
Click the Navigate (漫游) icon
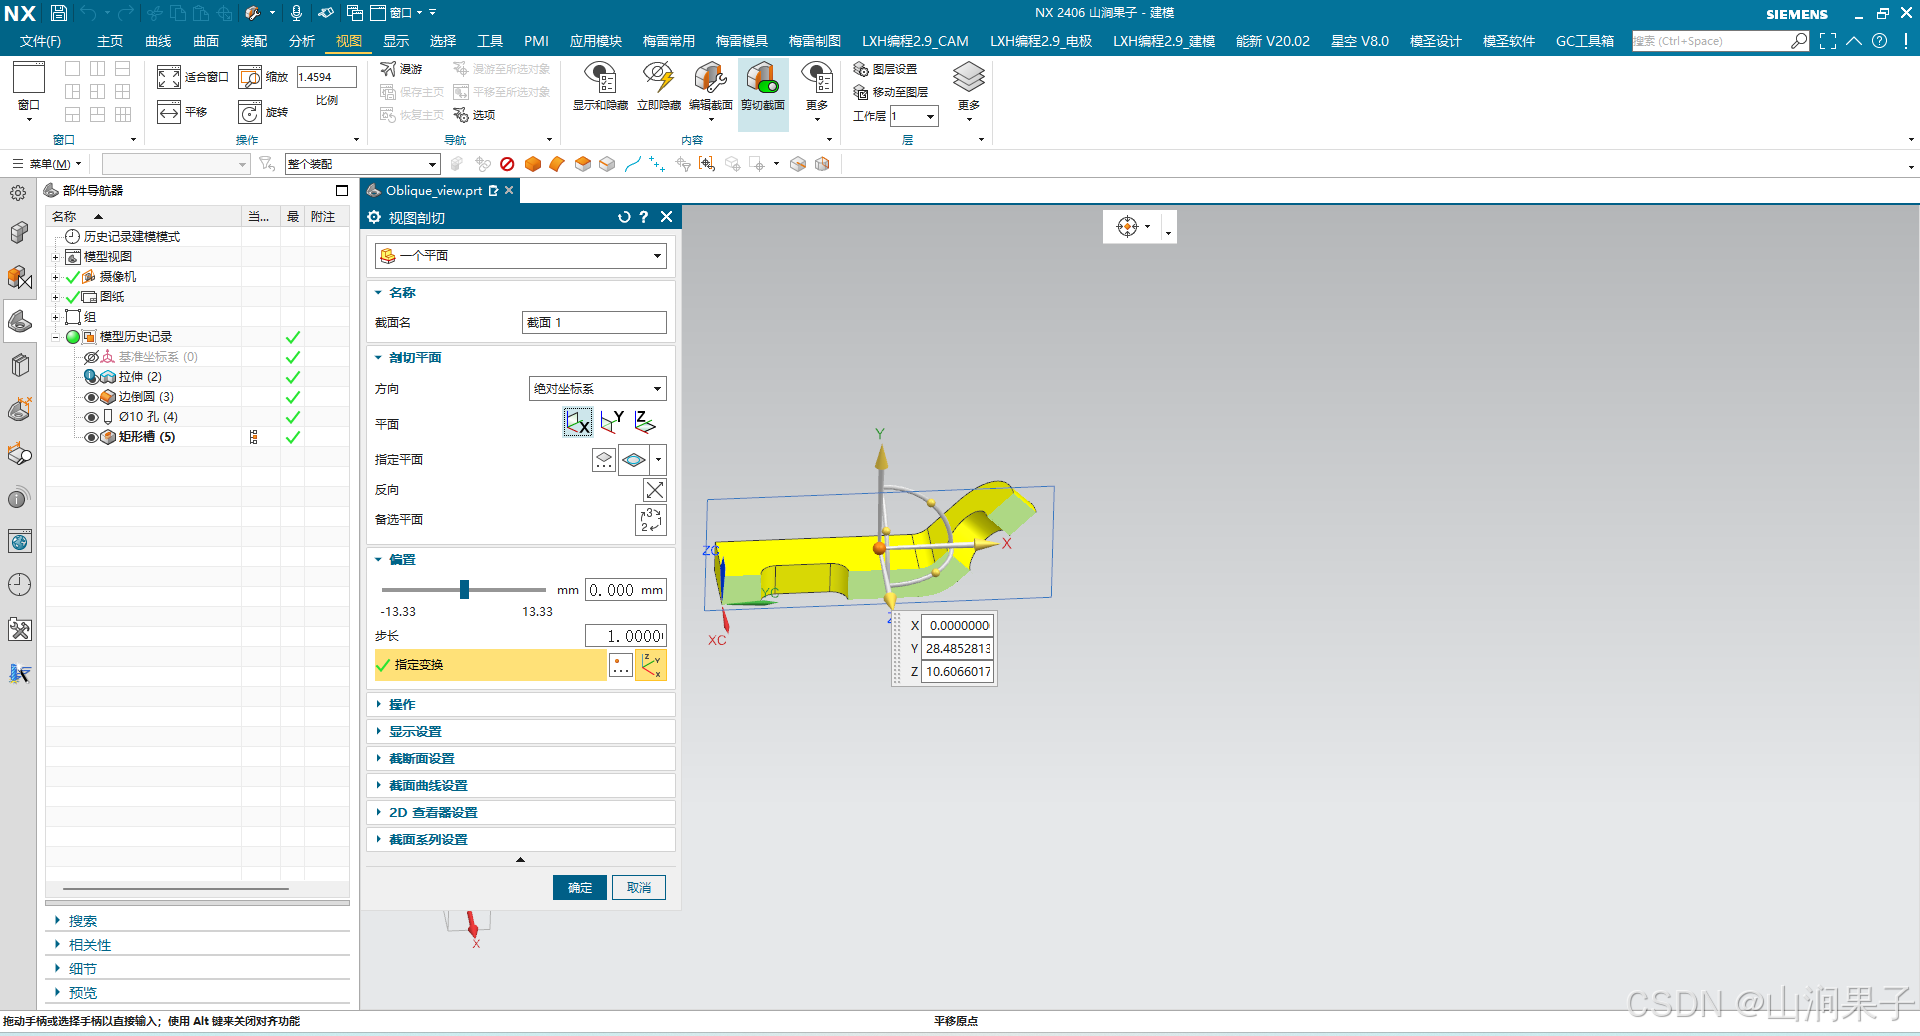click(x=401, y=69)
